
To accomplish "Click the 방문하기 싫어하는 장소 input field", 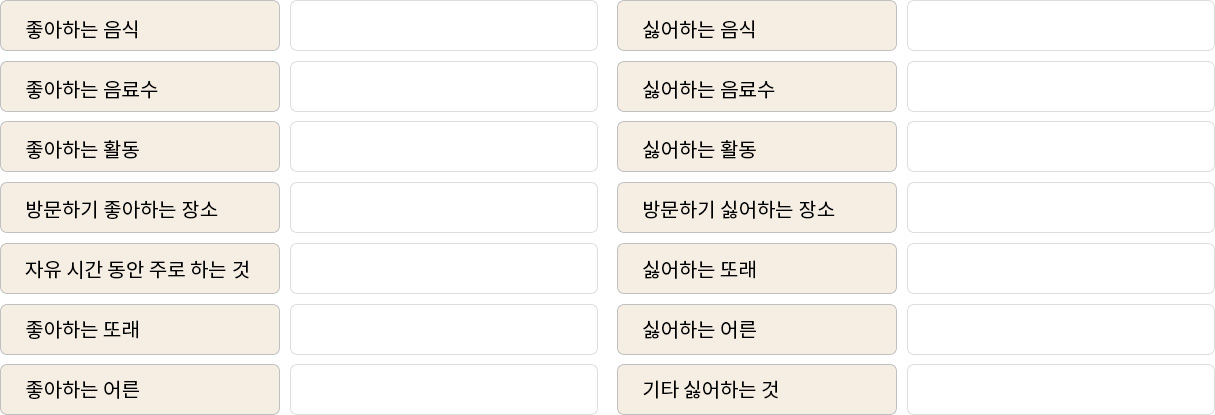I will pos(1061,208).
